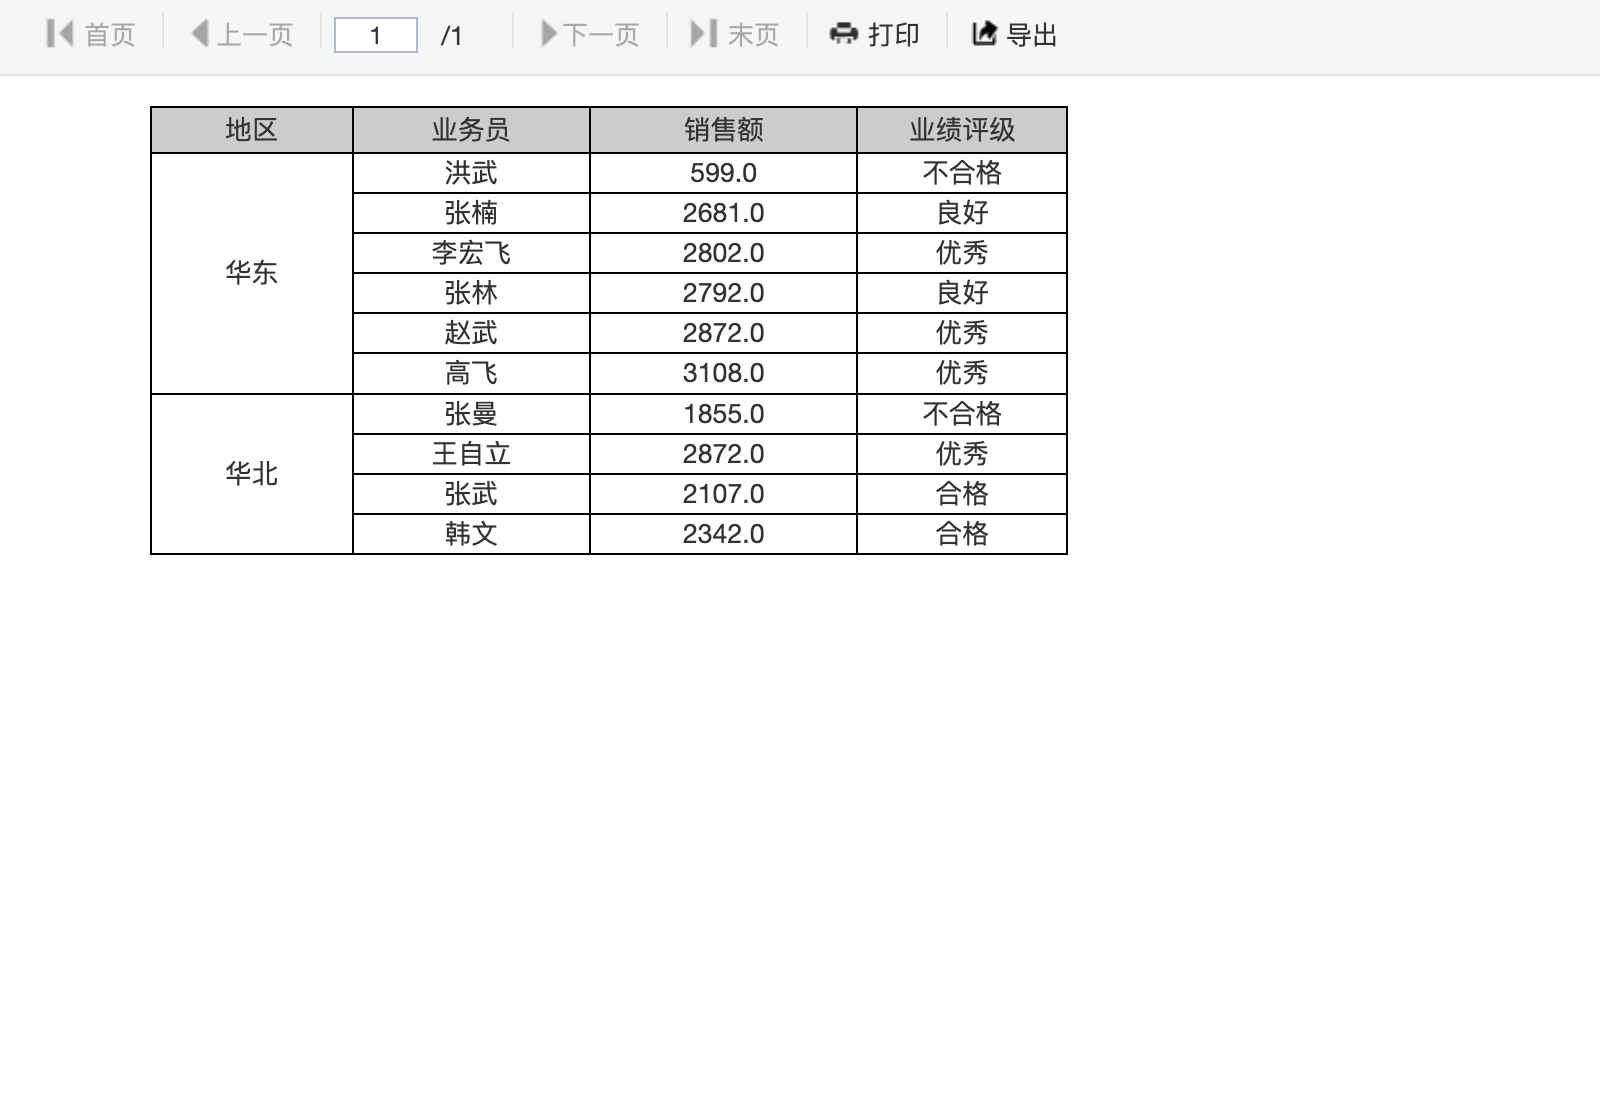
Task: Click 赵武's sales value 2872.0
Action: coord(723,333)
